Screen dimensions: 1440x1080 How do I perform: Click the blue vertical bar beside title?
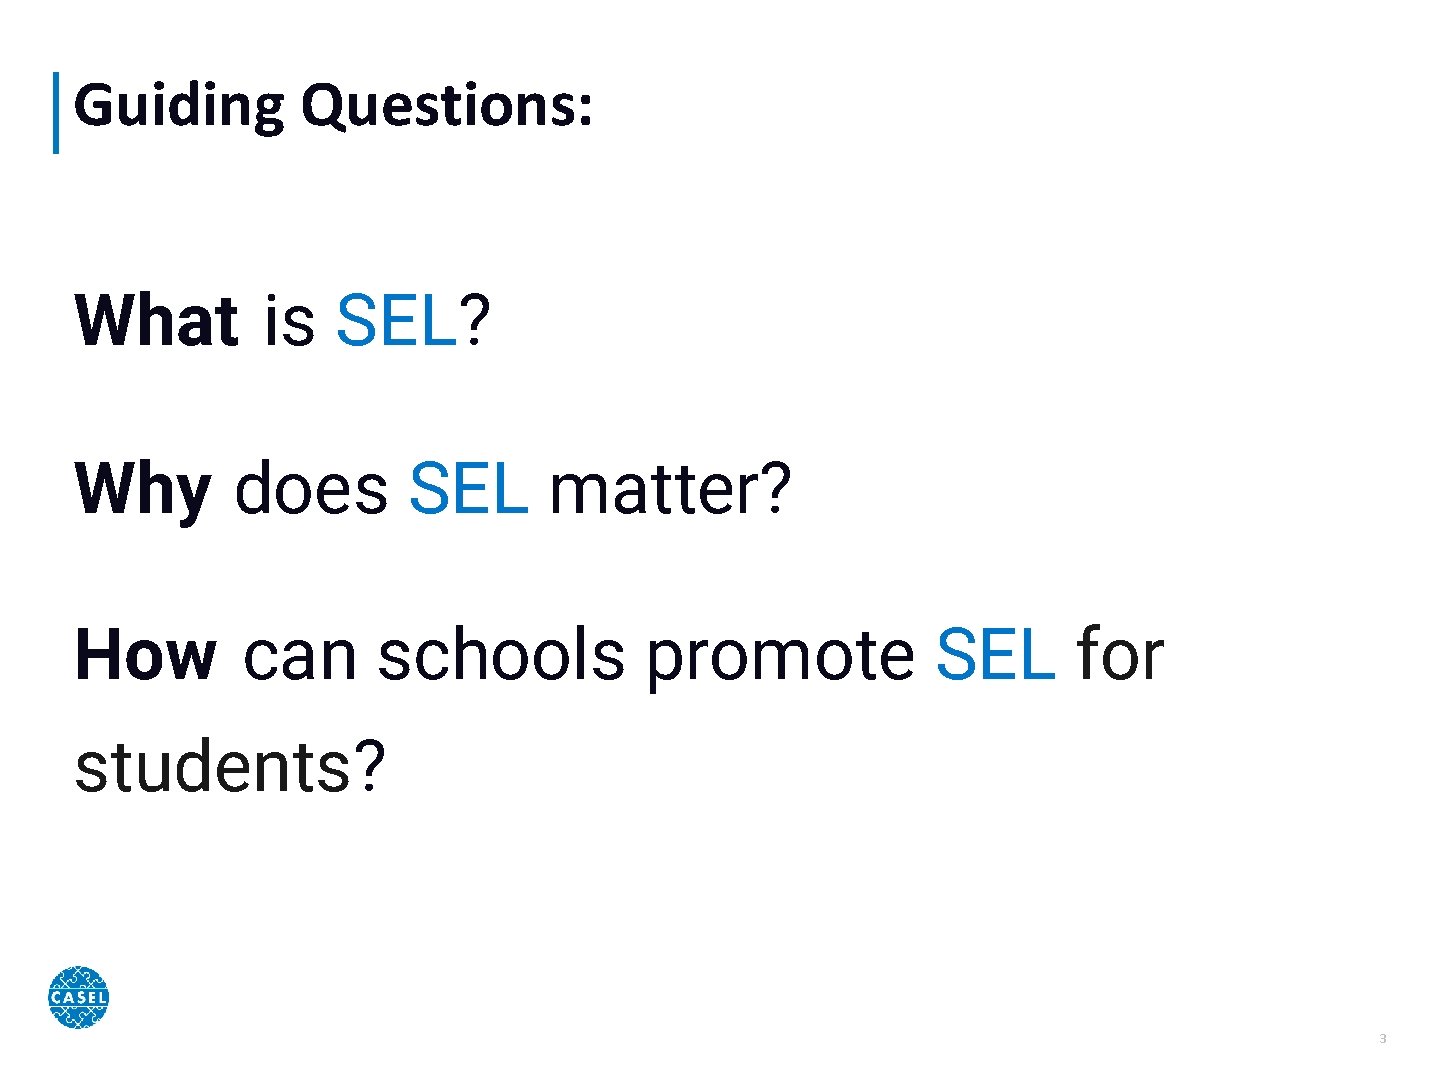[56, 112]
